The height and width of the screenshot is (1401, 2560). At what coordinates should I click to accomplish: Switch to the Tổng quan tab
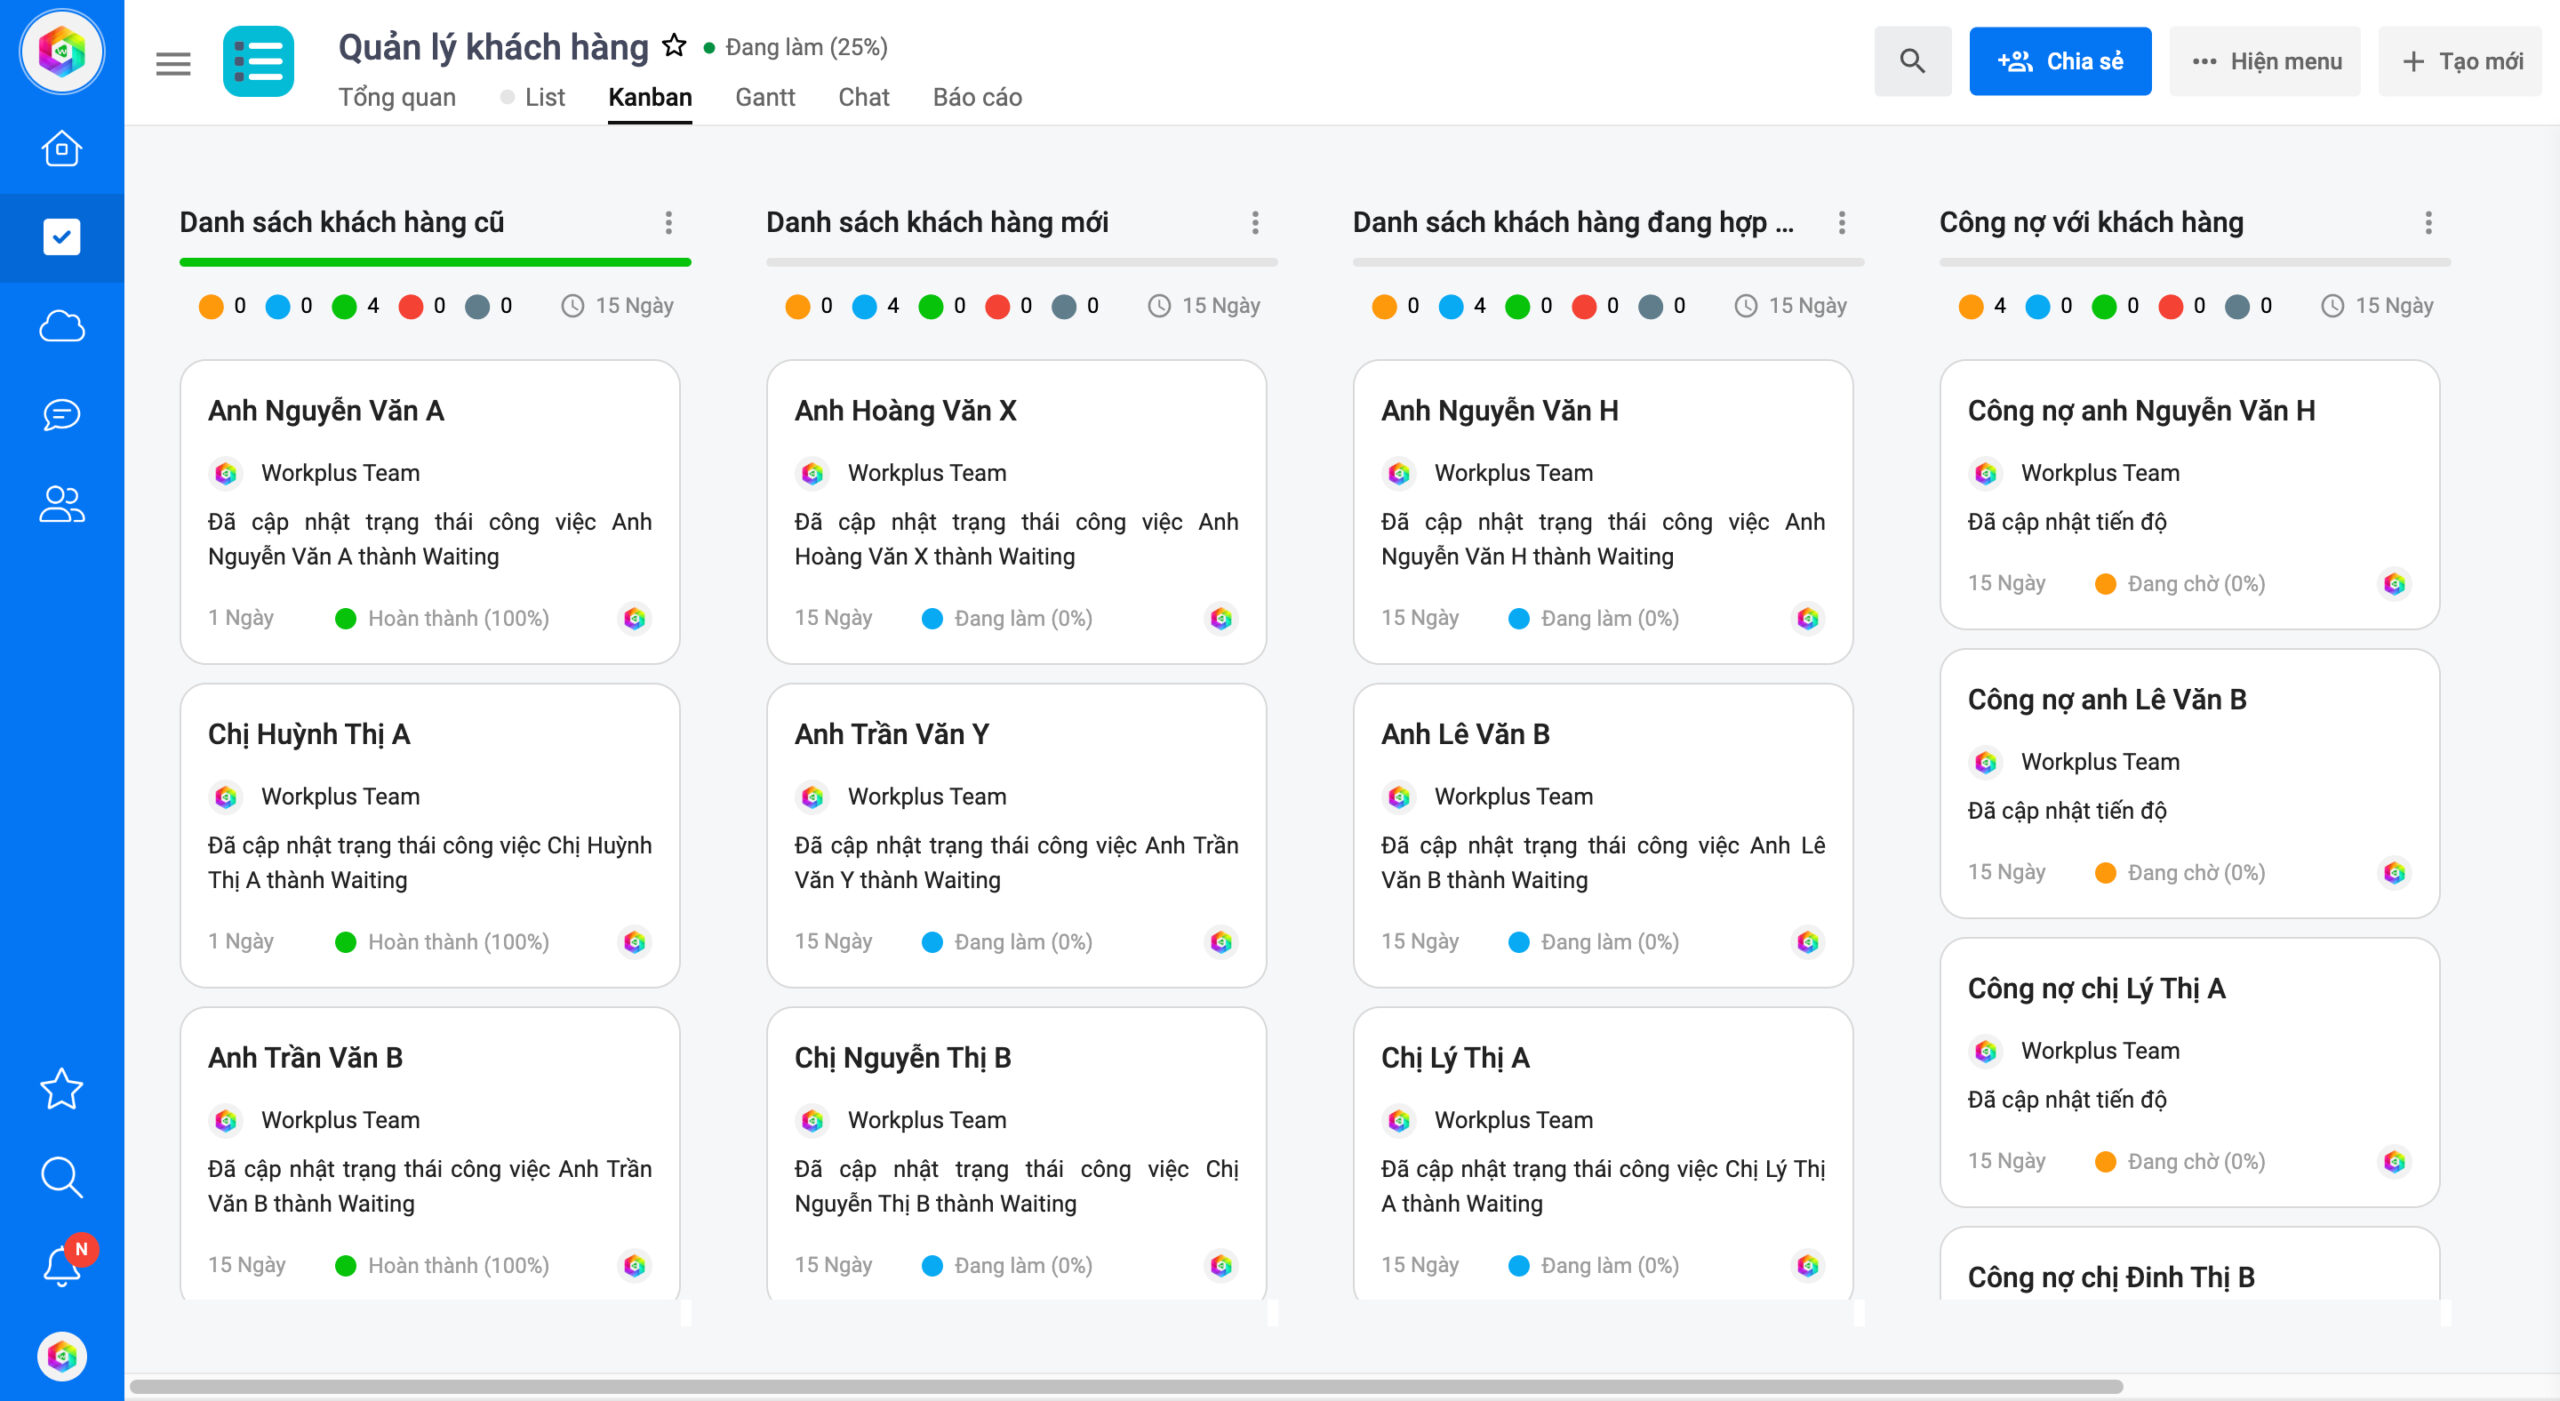[397, 97]
